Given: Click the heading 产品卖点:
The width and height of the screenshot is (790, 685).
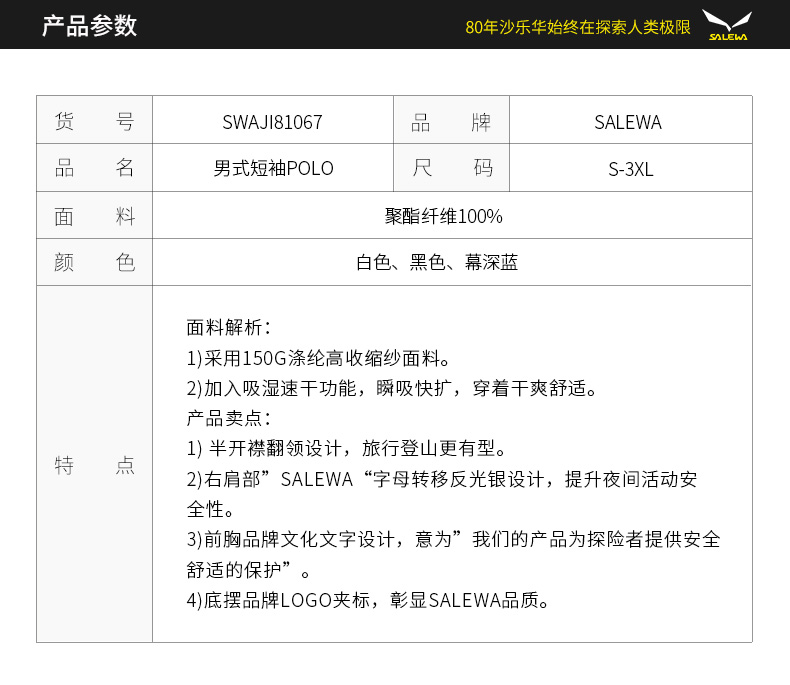Looking at the screenshot, I should [229, 418].
